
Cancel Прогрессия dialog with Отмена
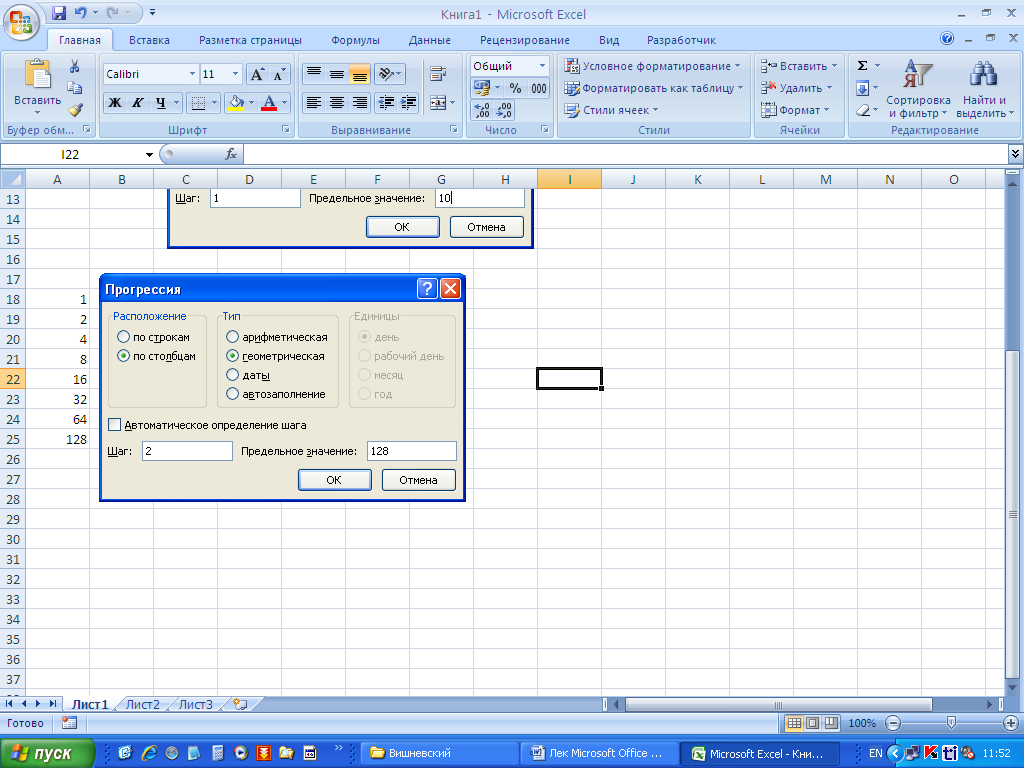pos(418,480)
